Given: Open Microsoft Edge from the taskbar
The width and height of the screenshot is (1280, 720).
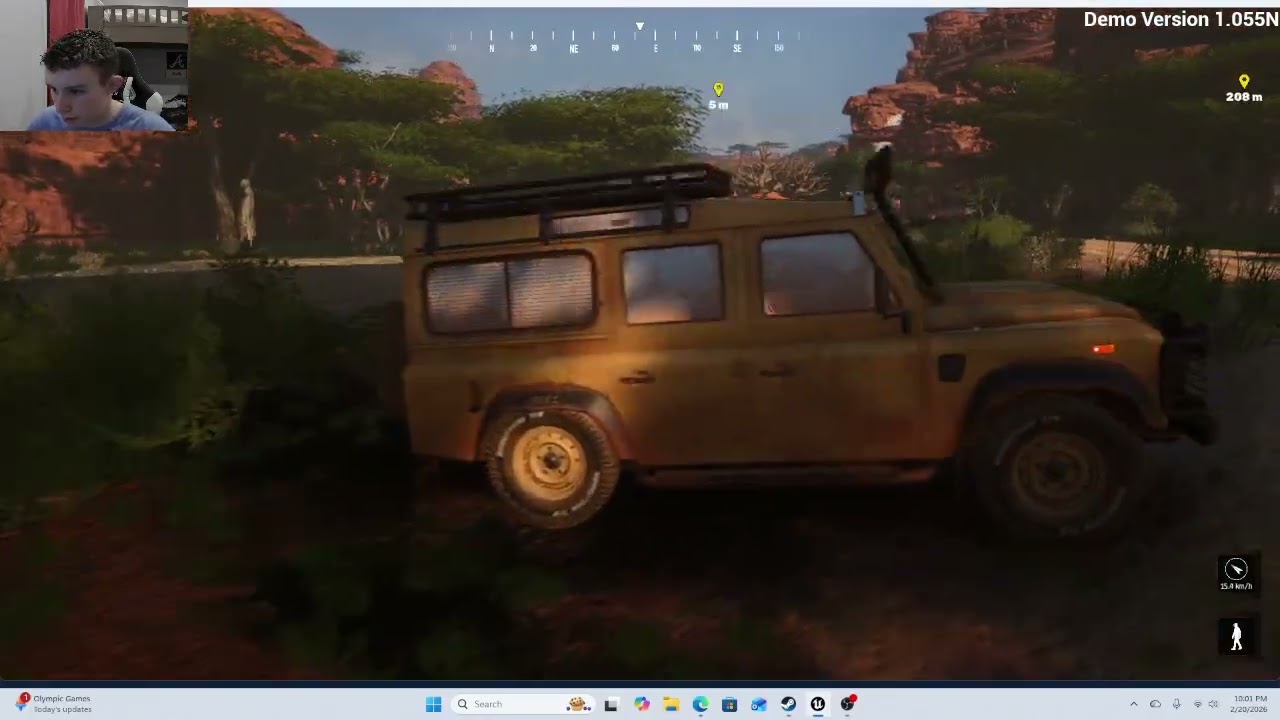Looking at the screenshot, I should 700,704.
